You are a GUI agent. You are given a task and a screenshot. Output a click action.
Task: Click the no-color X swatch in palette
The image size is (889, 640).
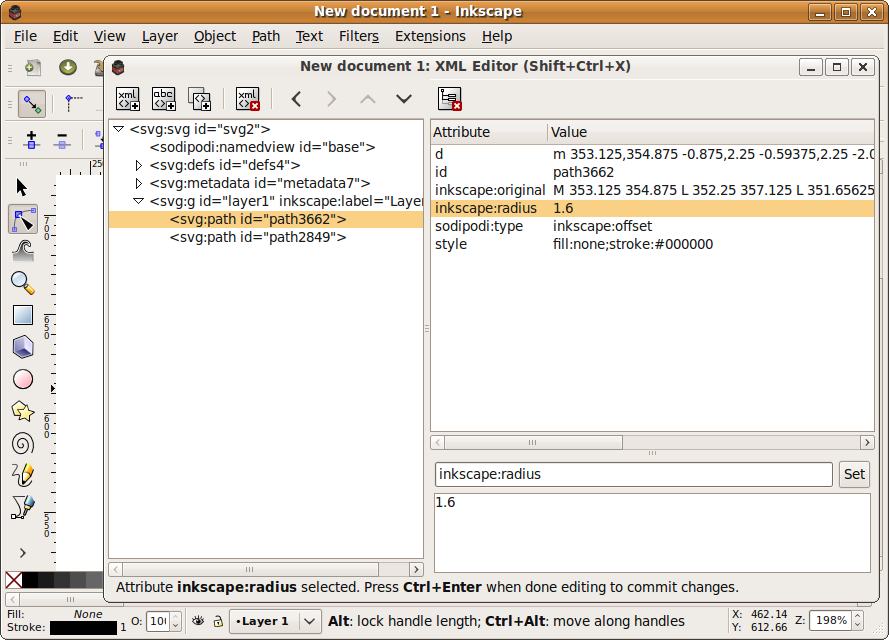coord(14,580)
